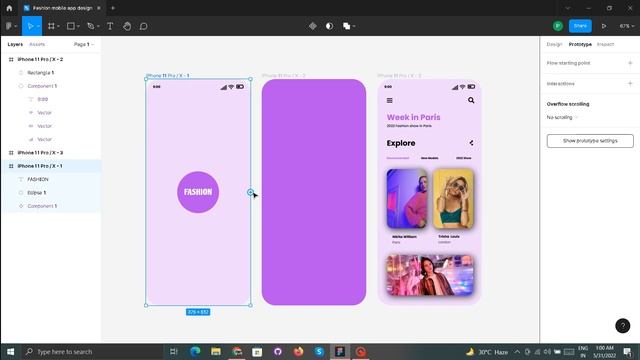Click the hamburger menu icon in Explore screen
Screen dimensions: 640x360
click(389, 100)
